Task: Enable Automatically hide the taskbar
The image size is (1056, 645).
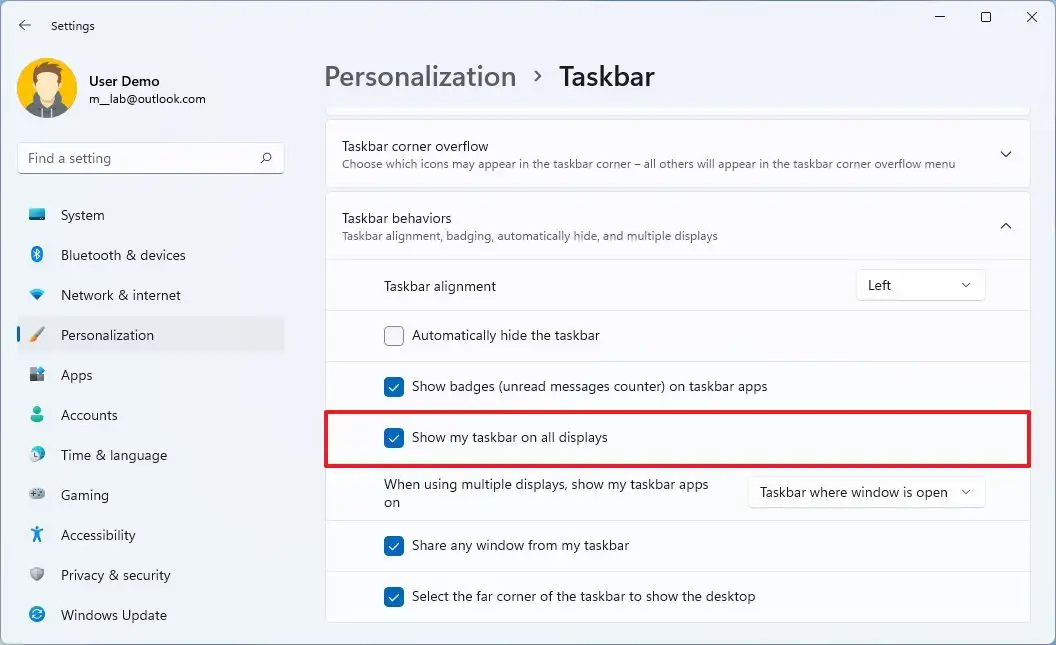Action: (x=394, y=336)
